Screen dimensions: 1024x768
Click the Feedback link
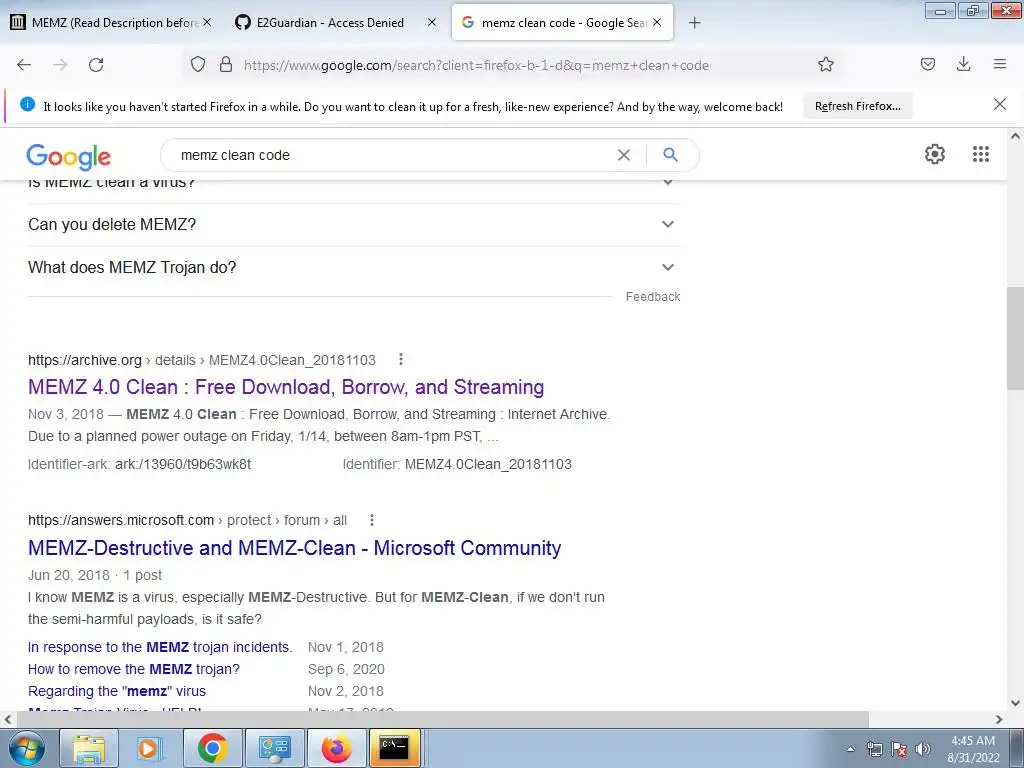point(652,296)
